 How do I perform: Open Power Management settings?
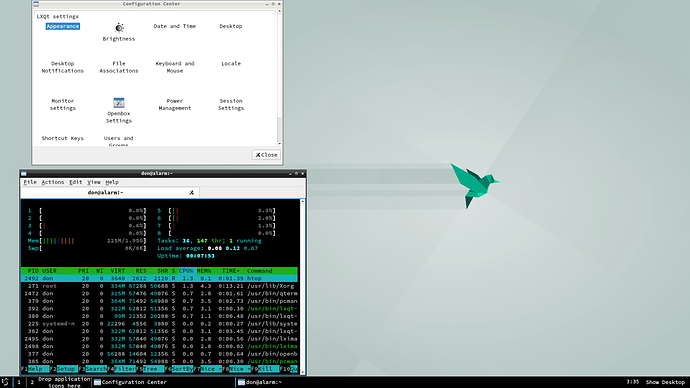pos(175,104)
